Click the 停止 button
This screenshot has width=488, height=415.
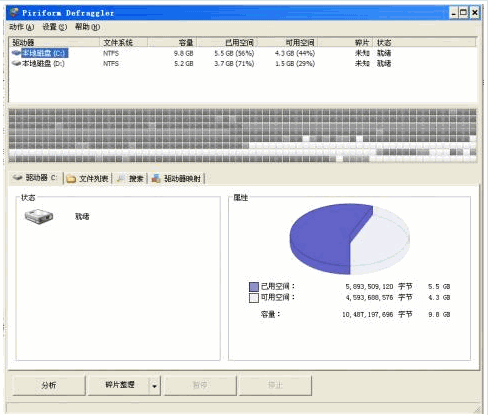(275, 385)
